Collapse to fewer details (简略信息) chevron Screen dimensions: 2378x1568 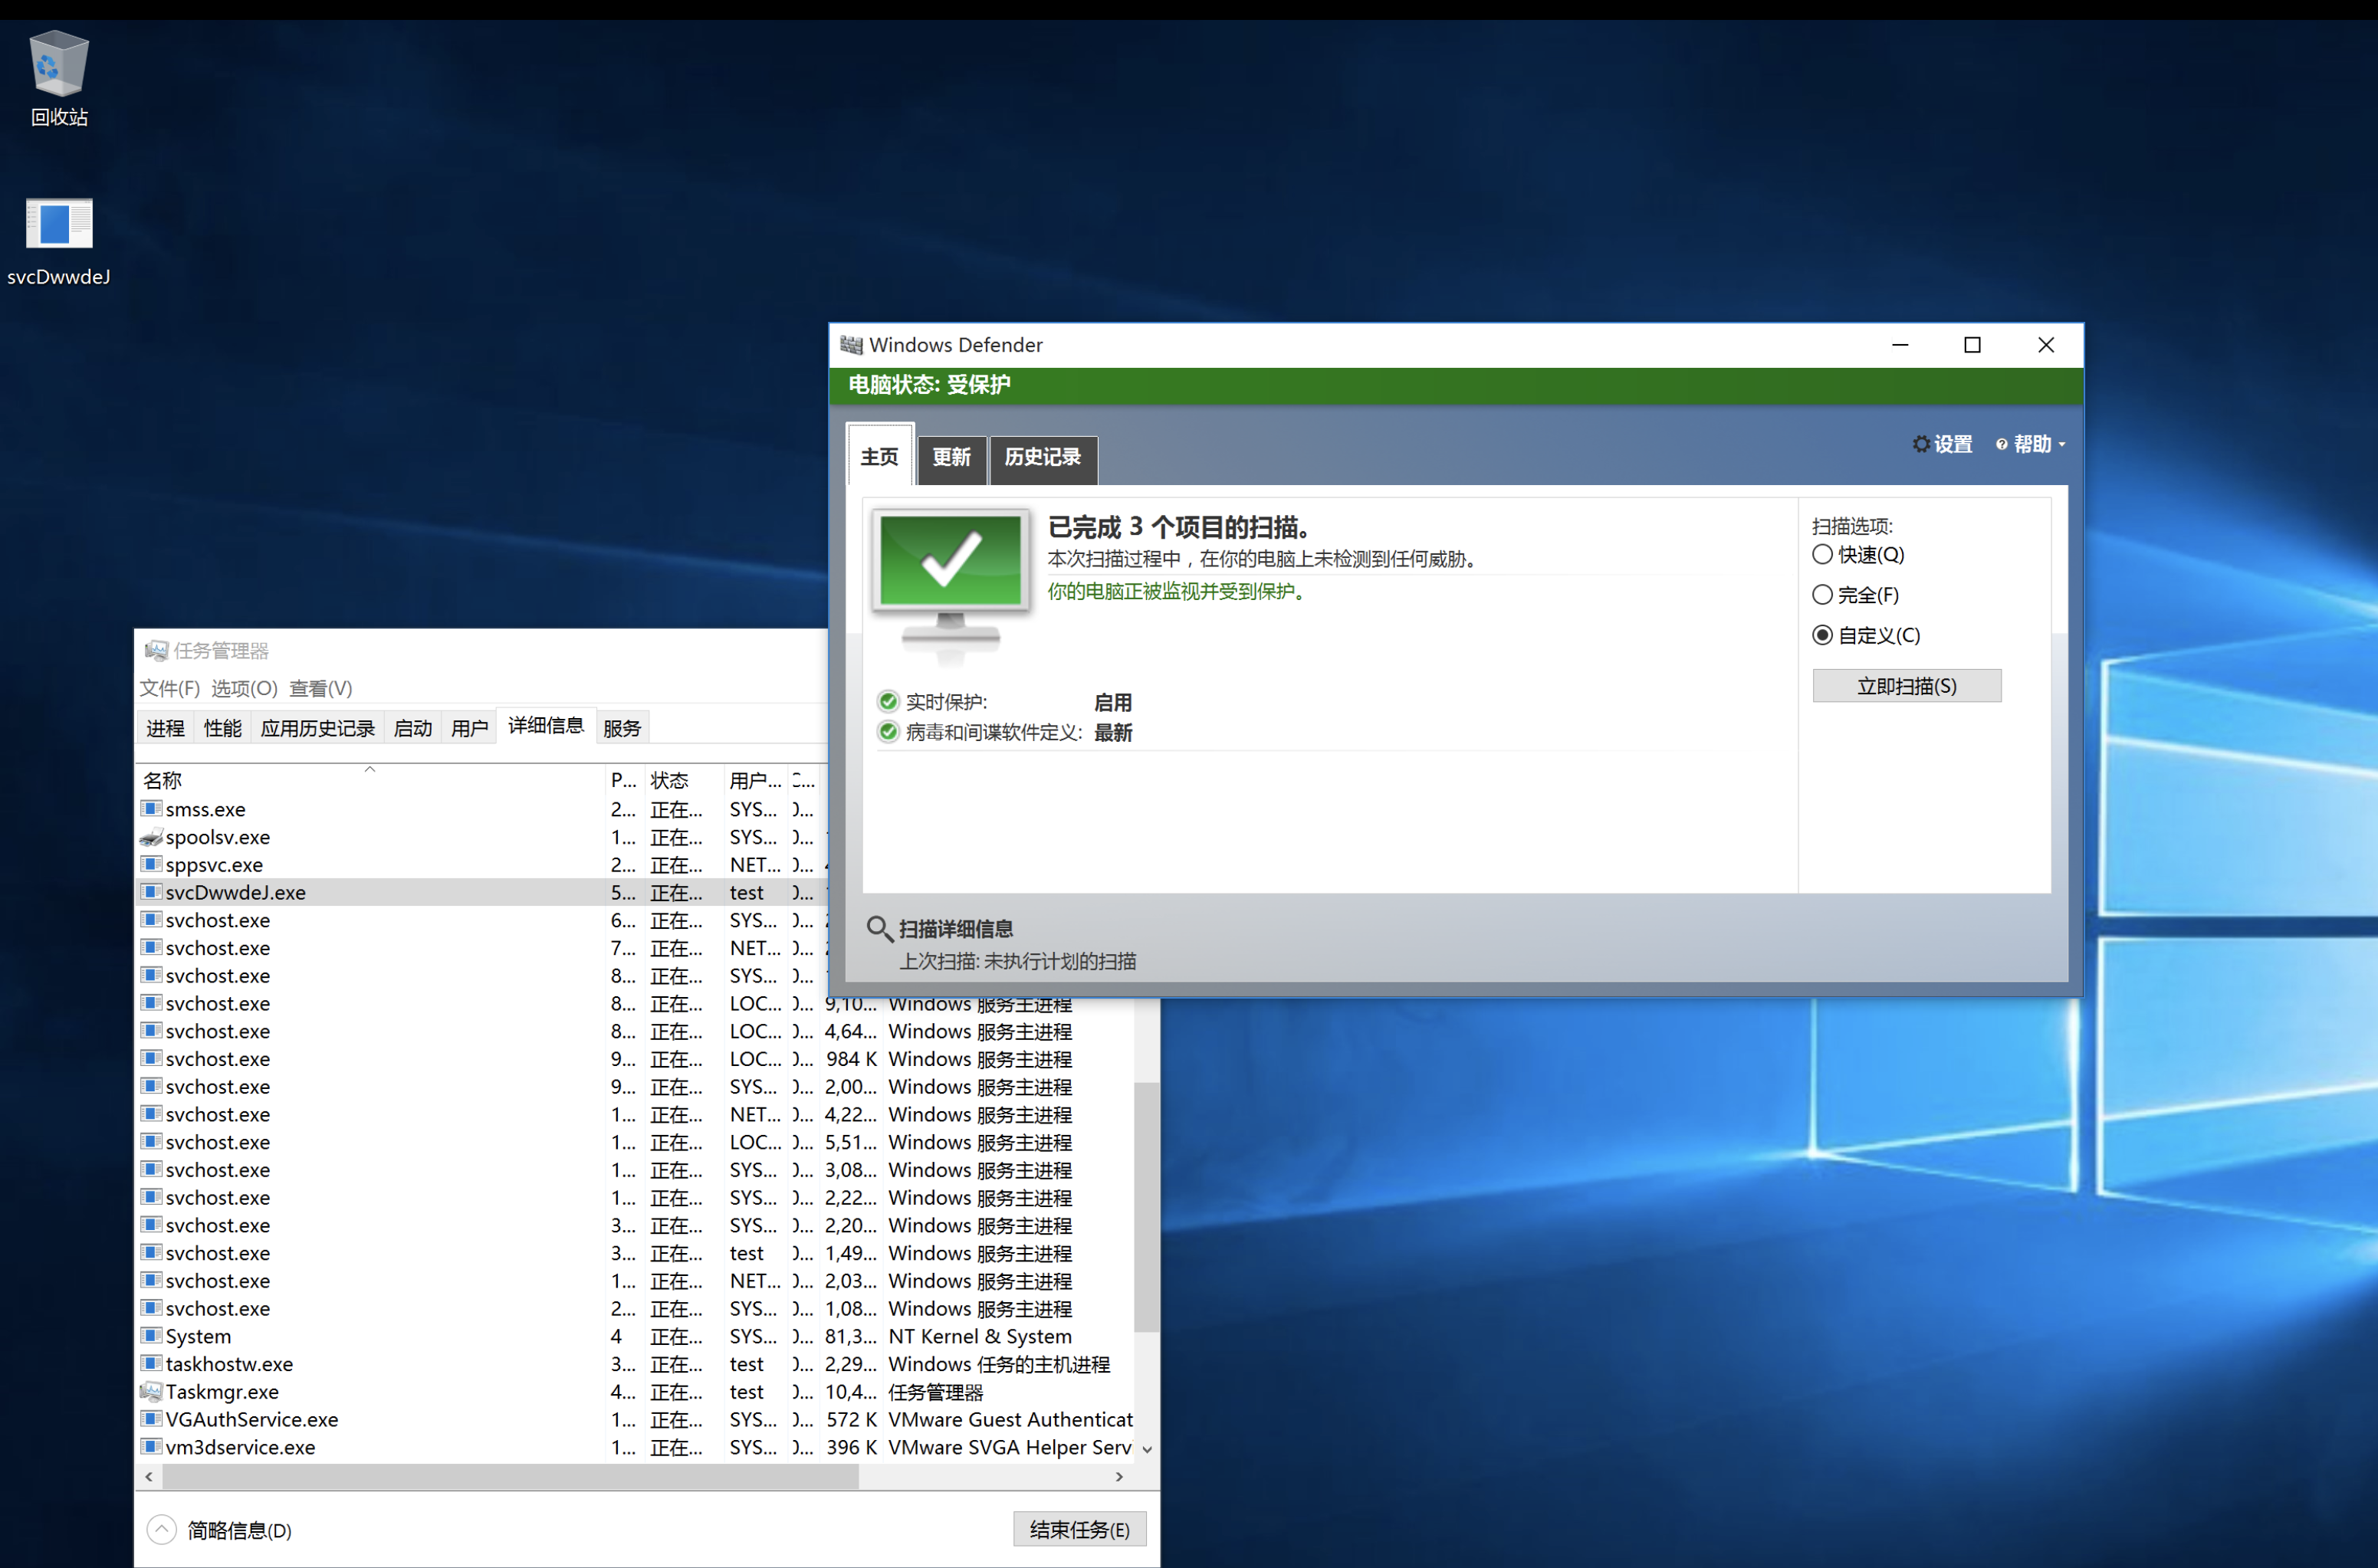161,1529
